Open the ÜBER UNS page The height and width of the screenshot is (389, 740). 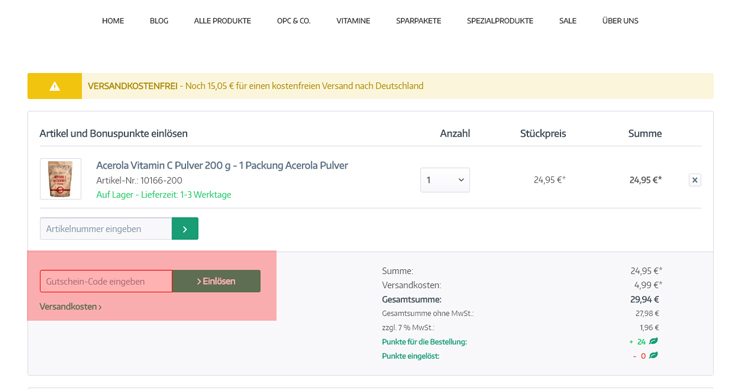[x=620, y=21]
